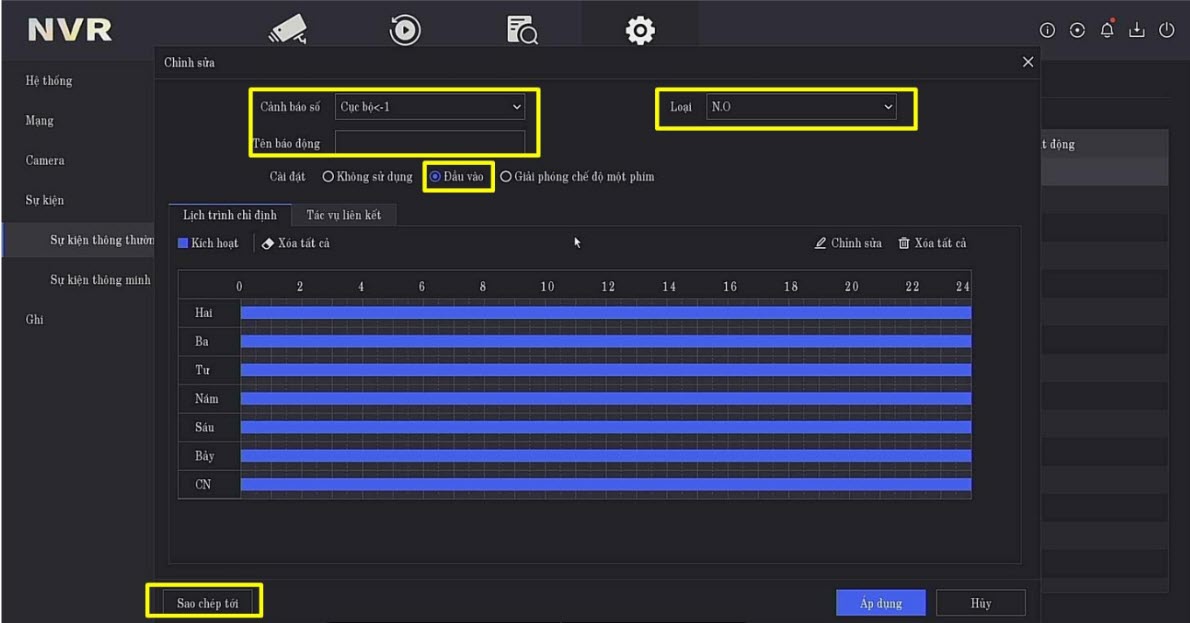Select the 'Không sử dụng' radio option

(328, 177)
